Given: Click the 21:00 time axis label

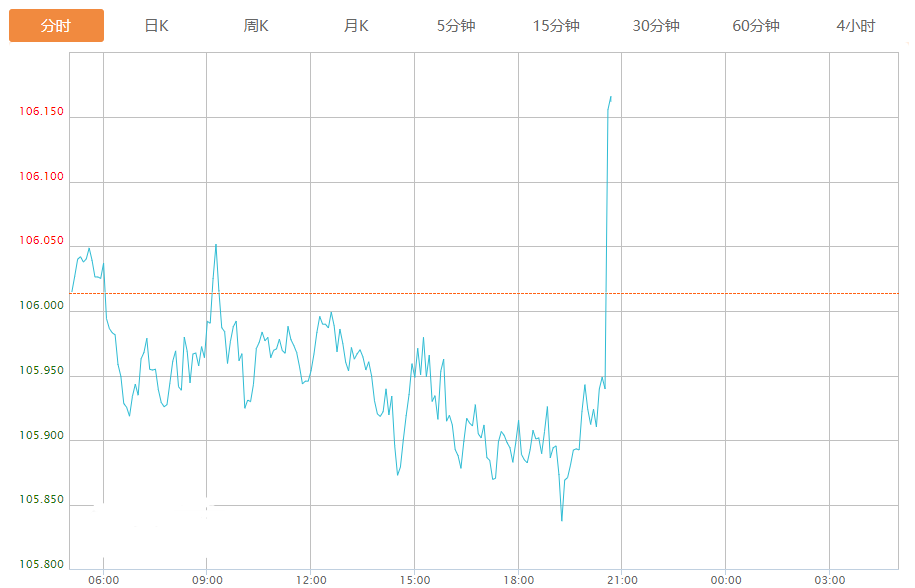Looking at the screenshot, I should (x=622, y=580).
